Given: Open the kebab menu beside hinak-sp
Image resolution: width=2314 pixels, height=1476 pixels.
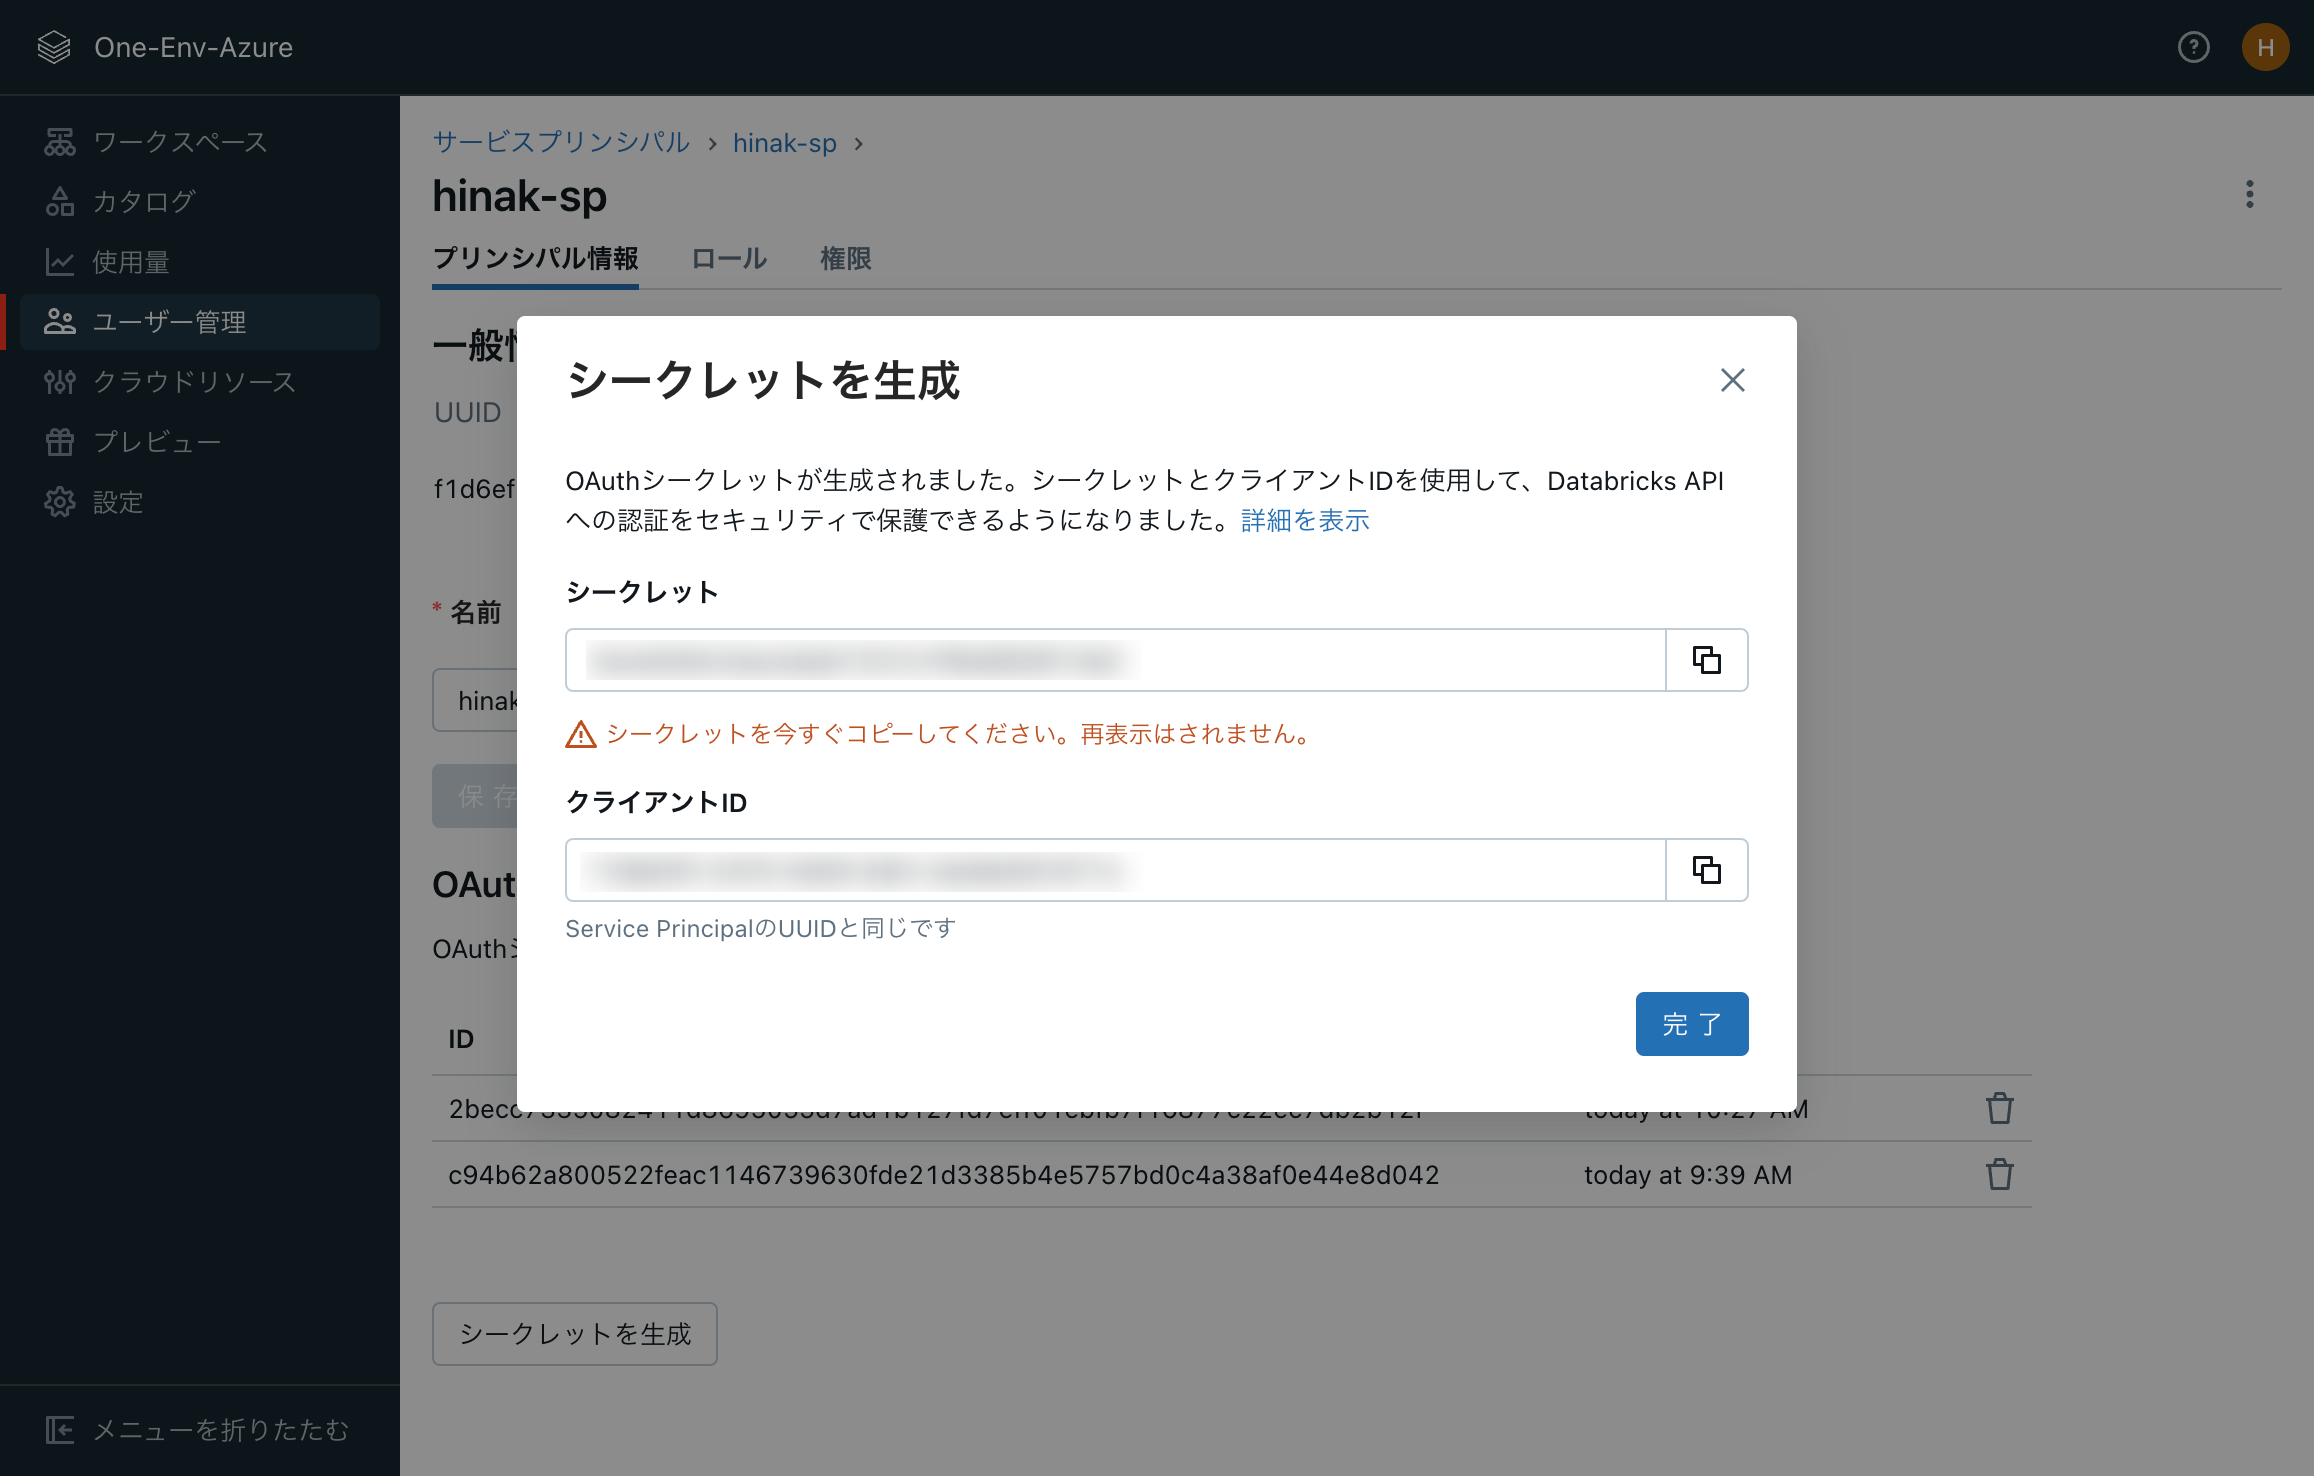Looking at the screenshot, I should [2250, 194].
